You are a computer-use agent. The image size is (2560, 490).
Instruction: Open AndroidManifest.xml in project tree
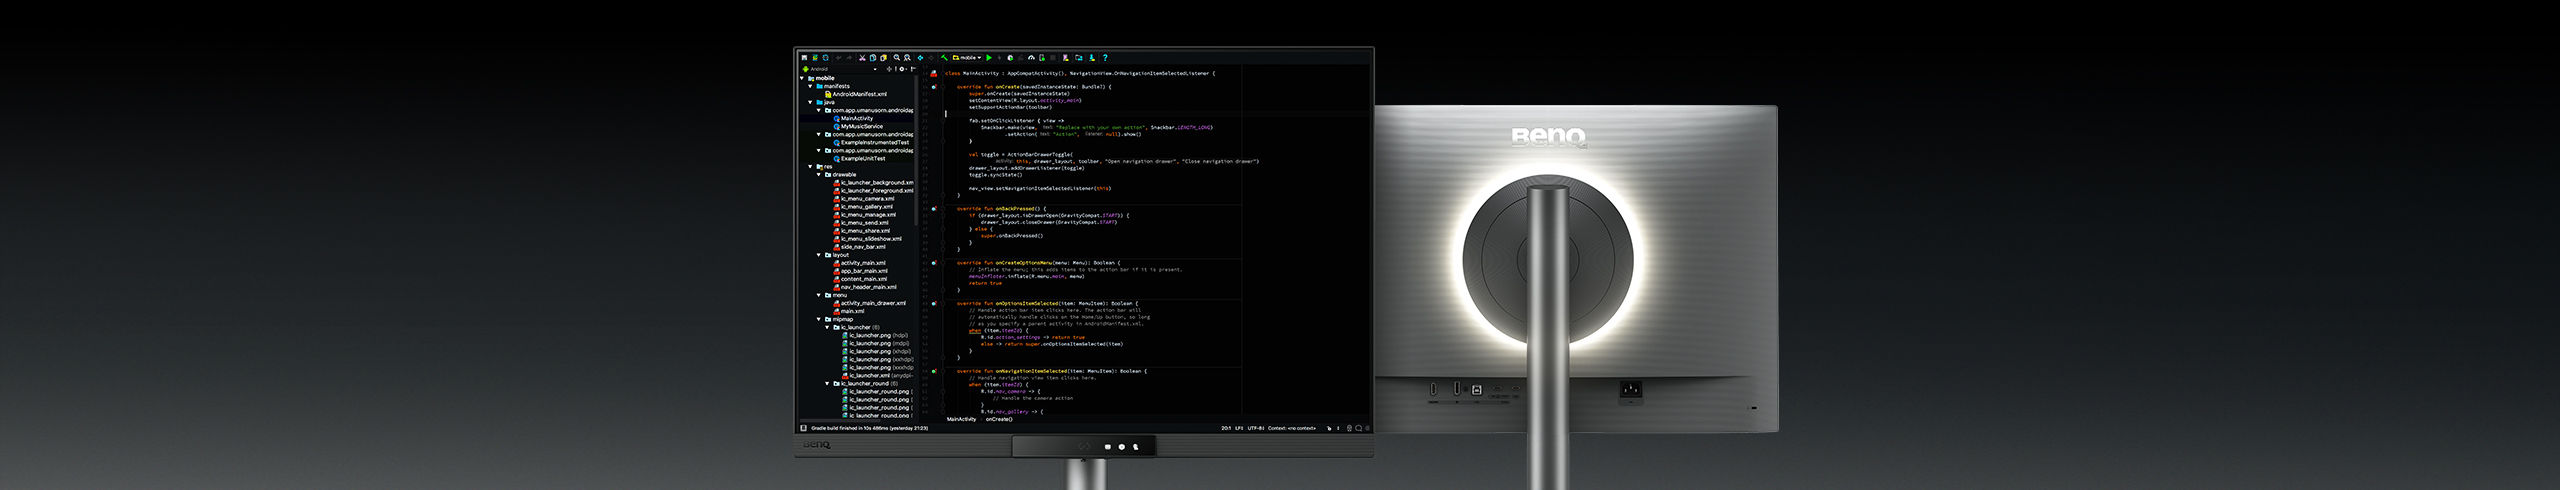[859, 94]
